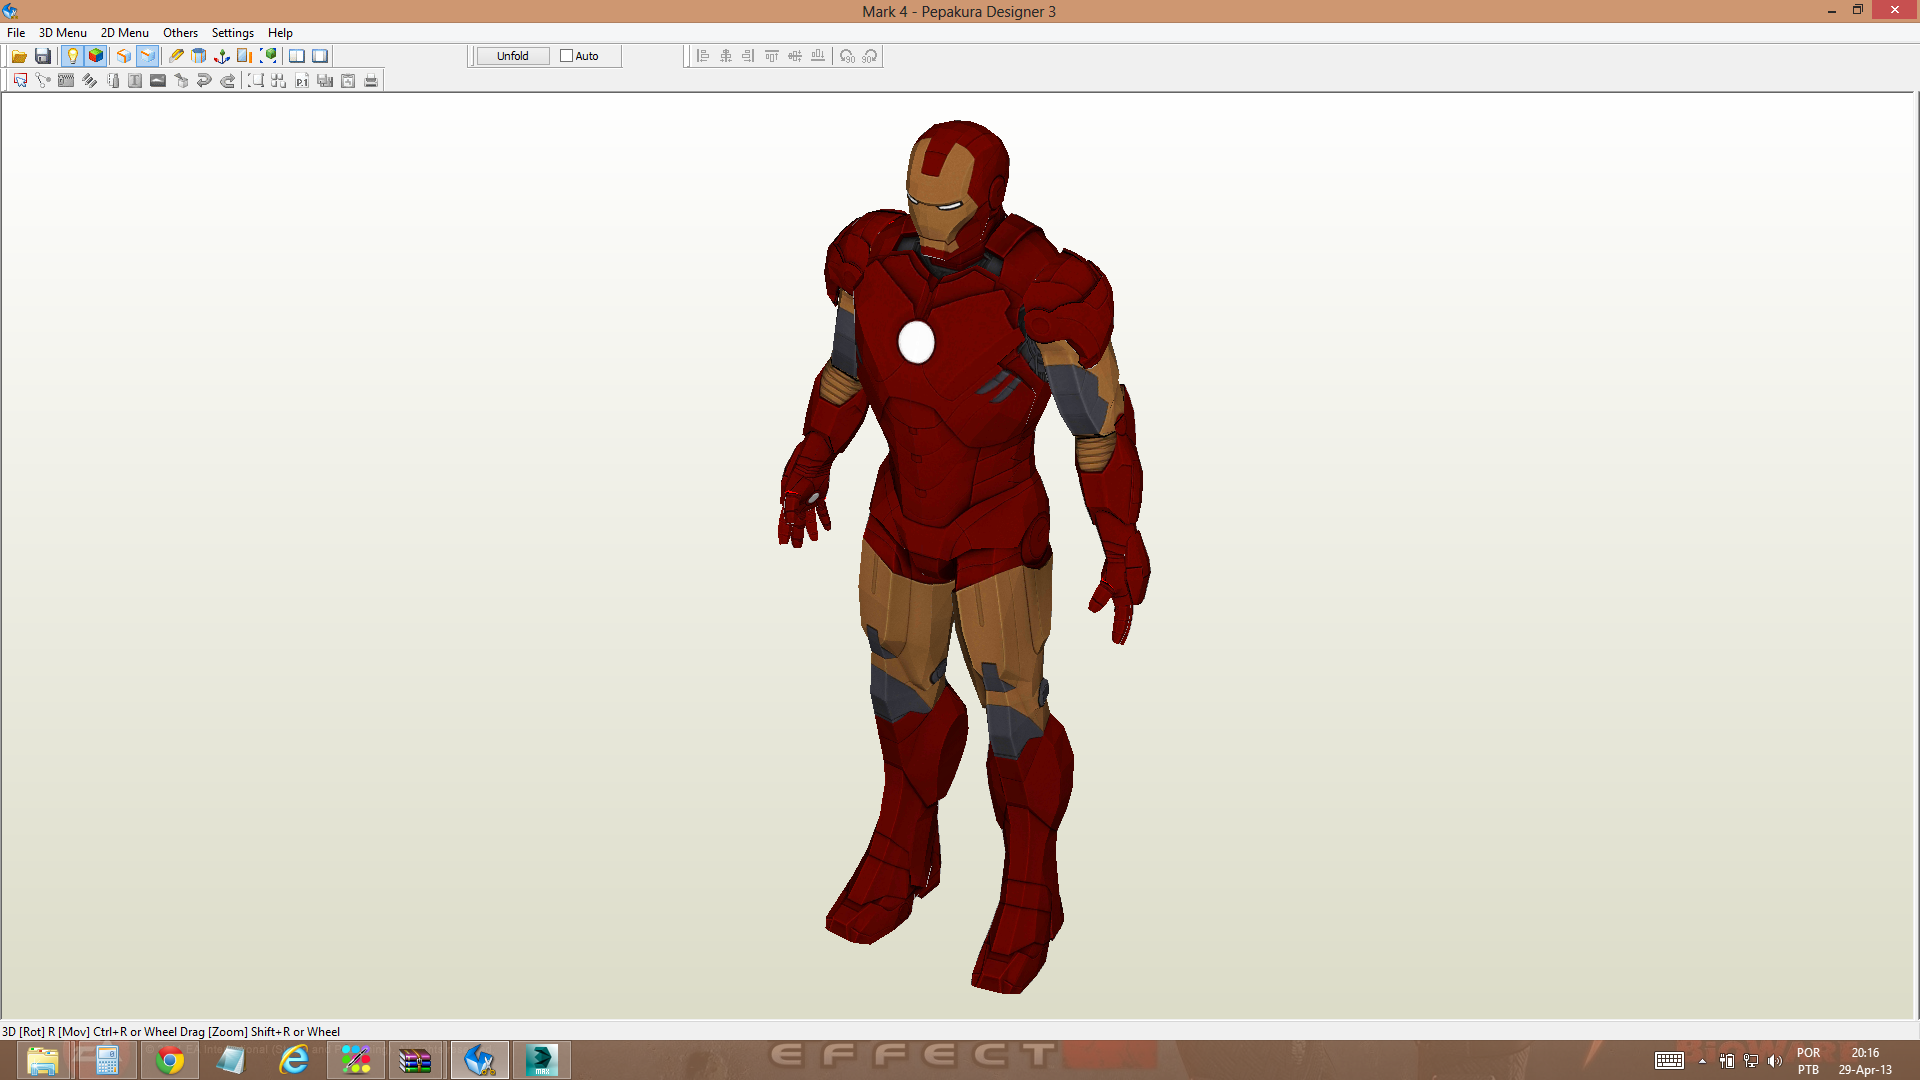Click the P.1 page number icon
This screenshot has height=1080, width=1920.
(x=302, y=81)
